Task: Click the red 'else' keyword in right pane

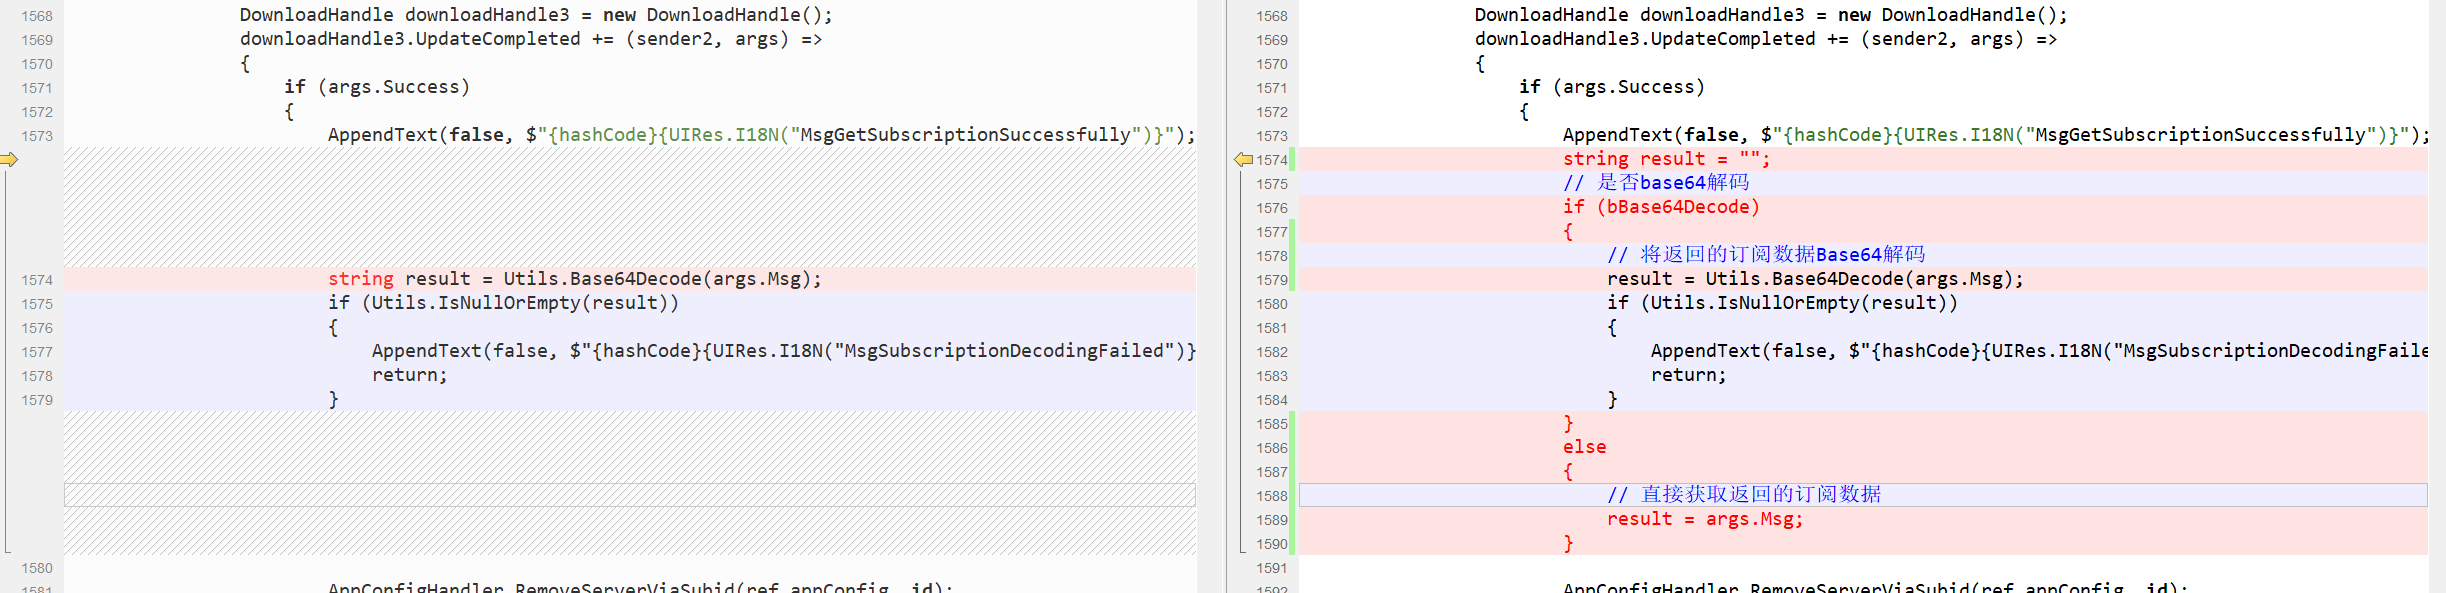Action: (x=1584, y=447)
